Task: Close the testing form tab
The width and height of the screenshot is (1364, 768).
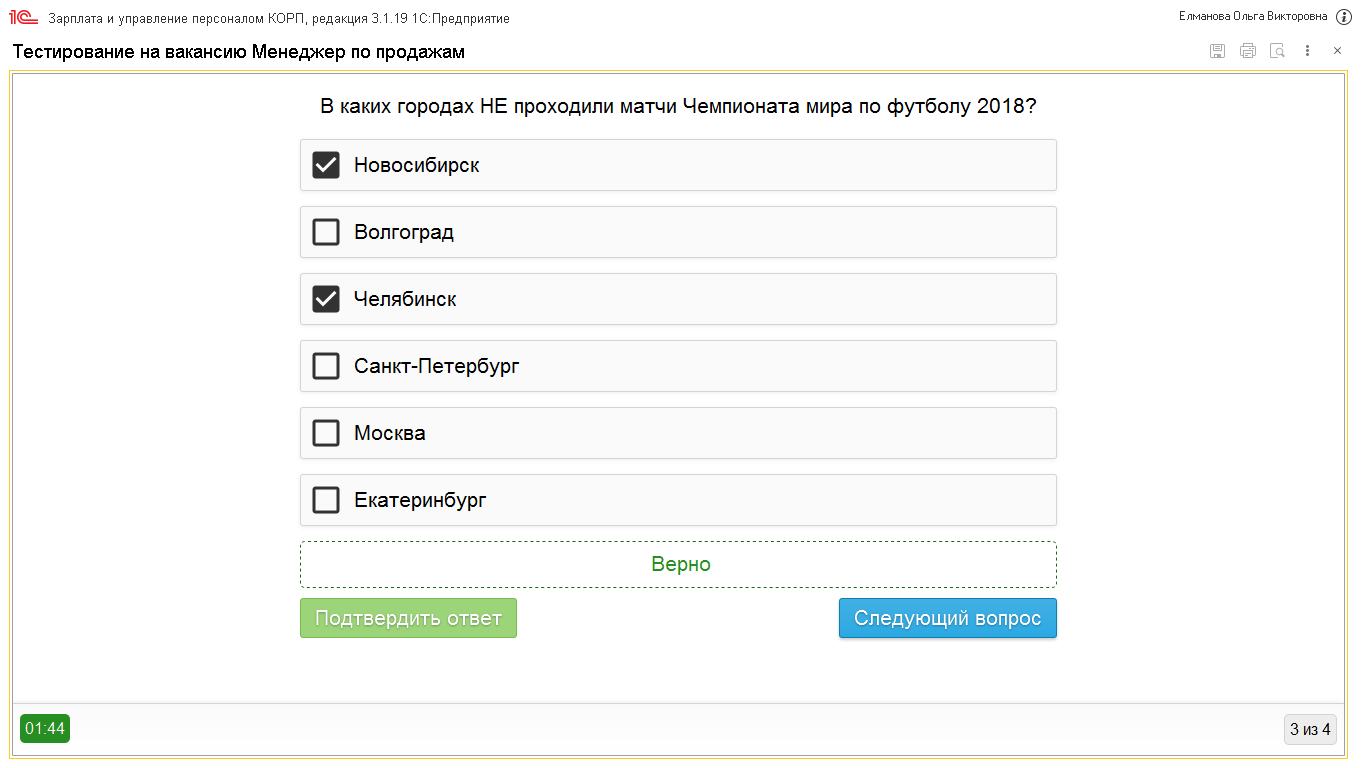Action: (x=1337, y=51)
